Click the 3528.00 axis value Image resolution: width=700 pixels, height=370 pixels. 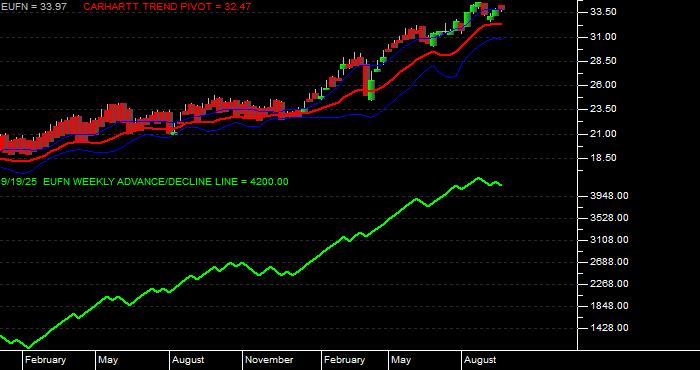[608, 218]
